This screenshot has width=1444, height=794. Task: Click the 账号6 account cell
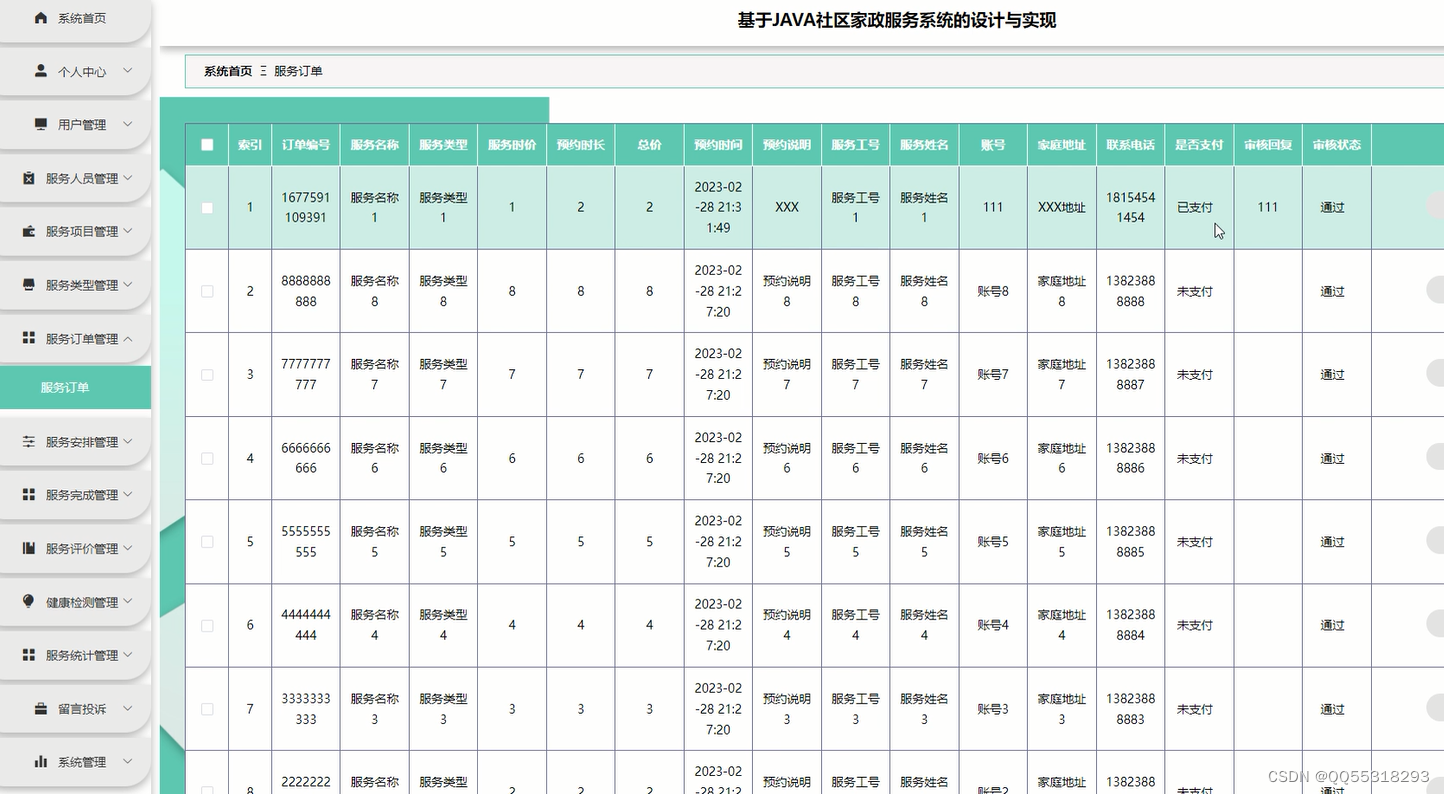[993, 459]
